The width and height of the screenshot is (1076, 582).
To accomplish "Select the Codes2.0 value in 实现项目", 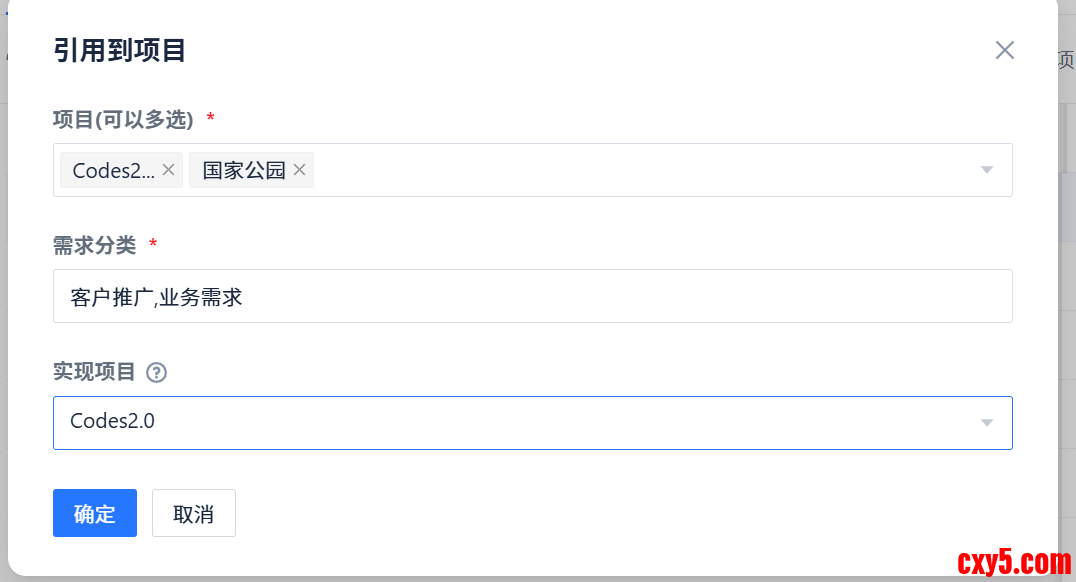I will (x=113, y=421).
